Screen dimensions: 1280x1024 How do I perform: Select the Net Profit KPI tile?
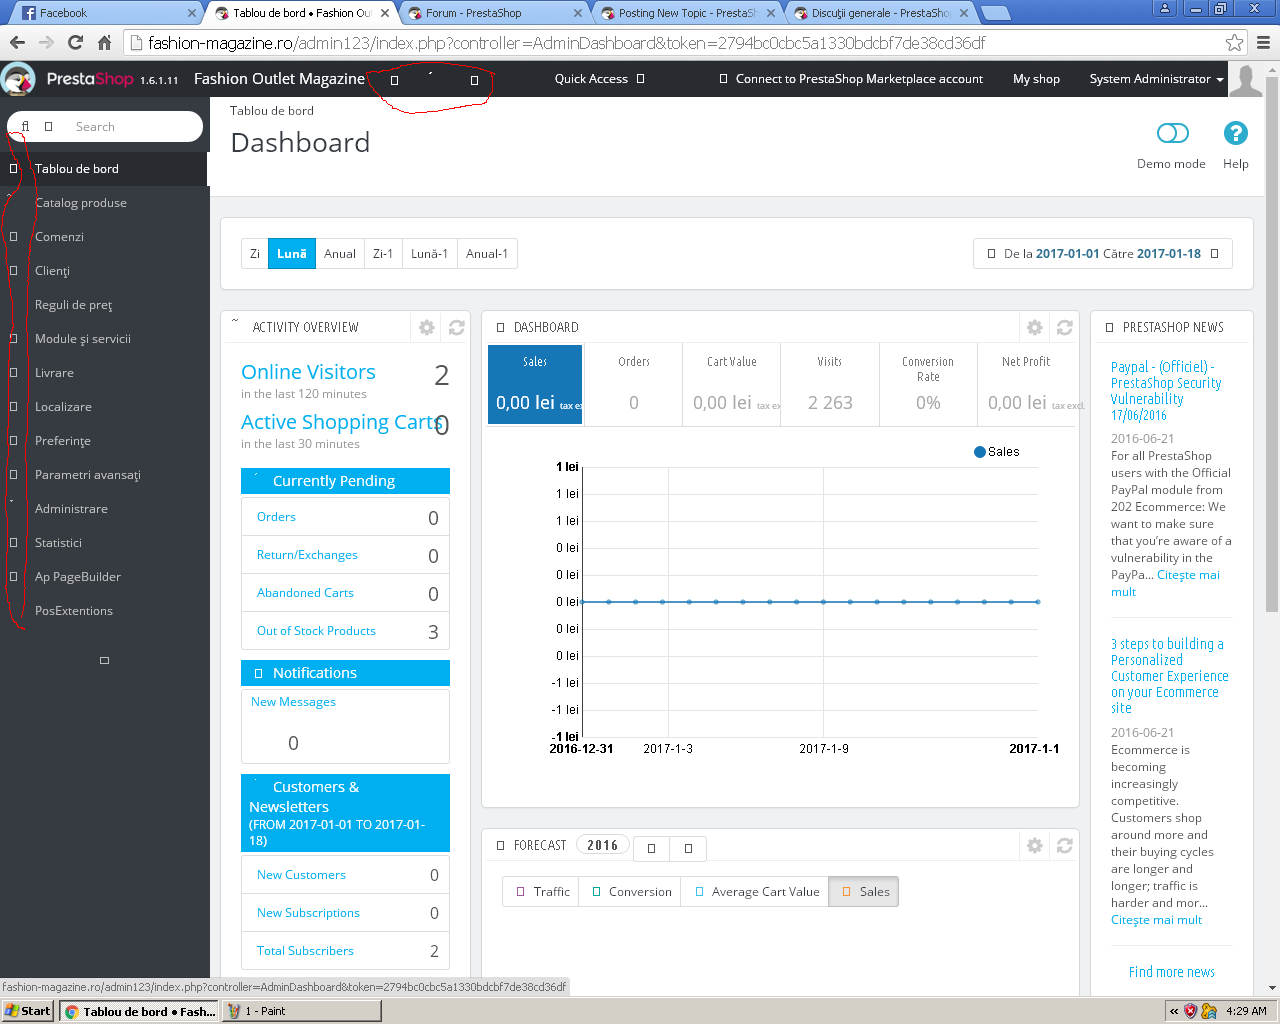tap(1027, 384)
